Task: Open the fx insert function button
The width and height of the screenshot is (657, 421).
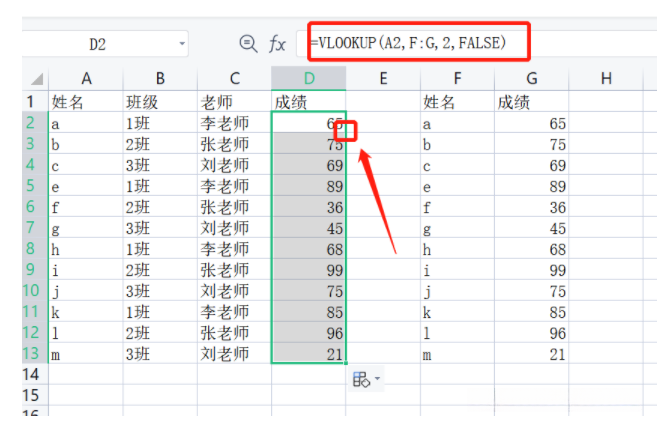Action: [x=277, y=44]
